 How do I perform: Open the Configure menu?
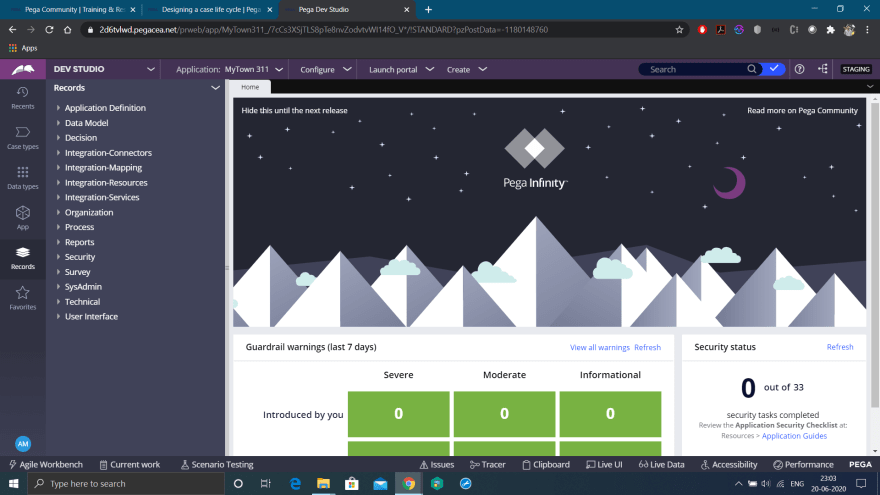(326, 70)
